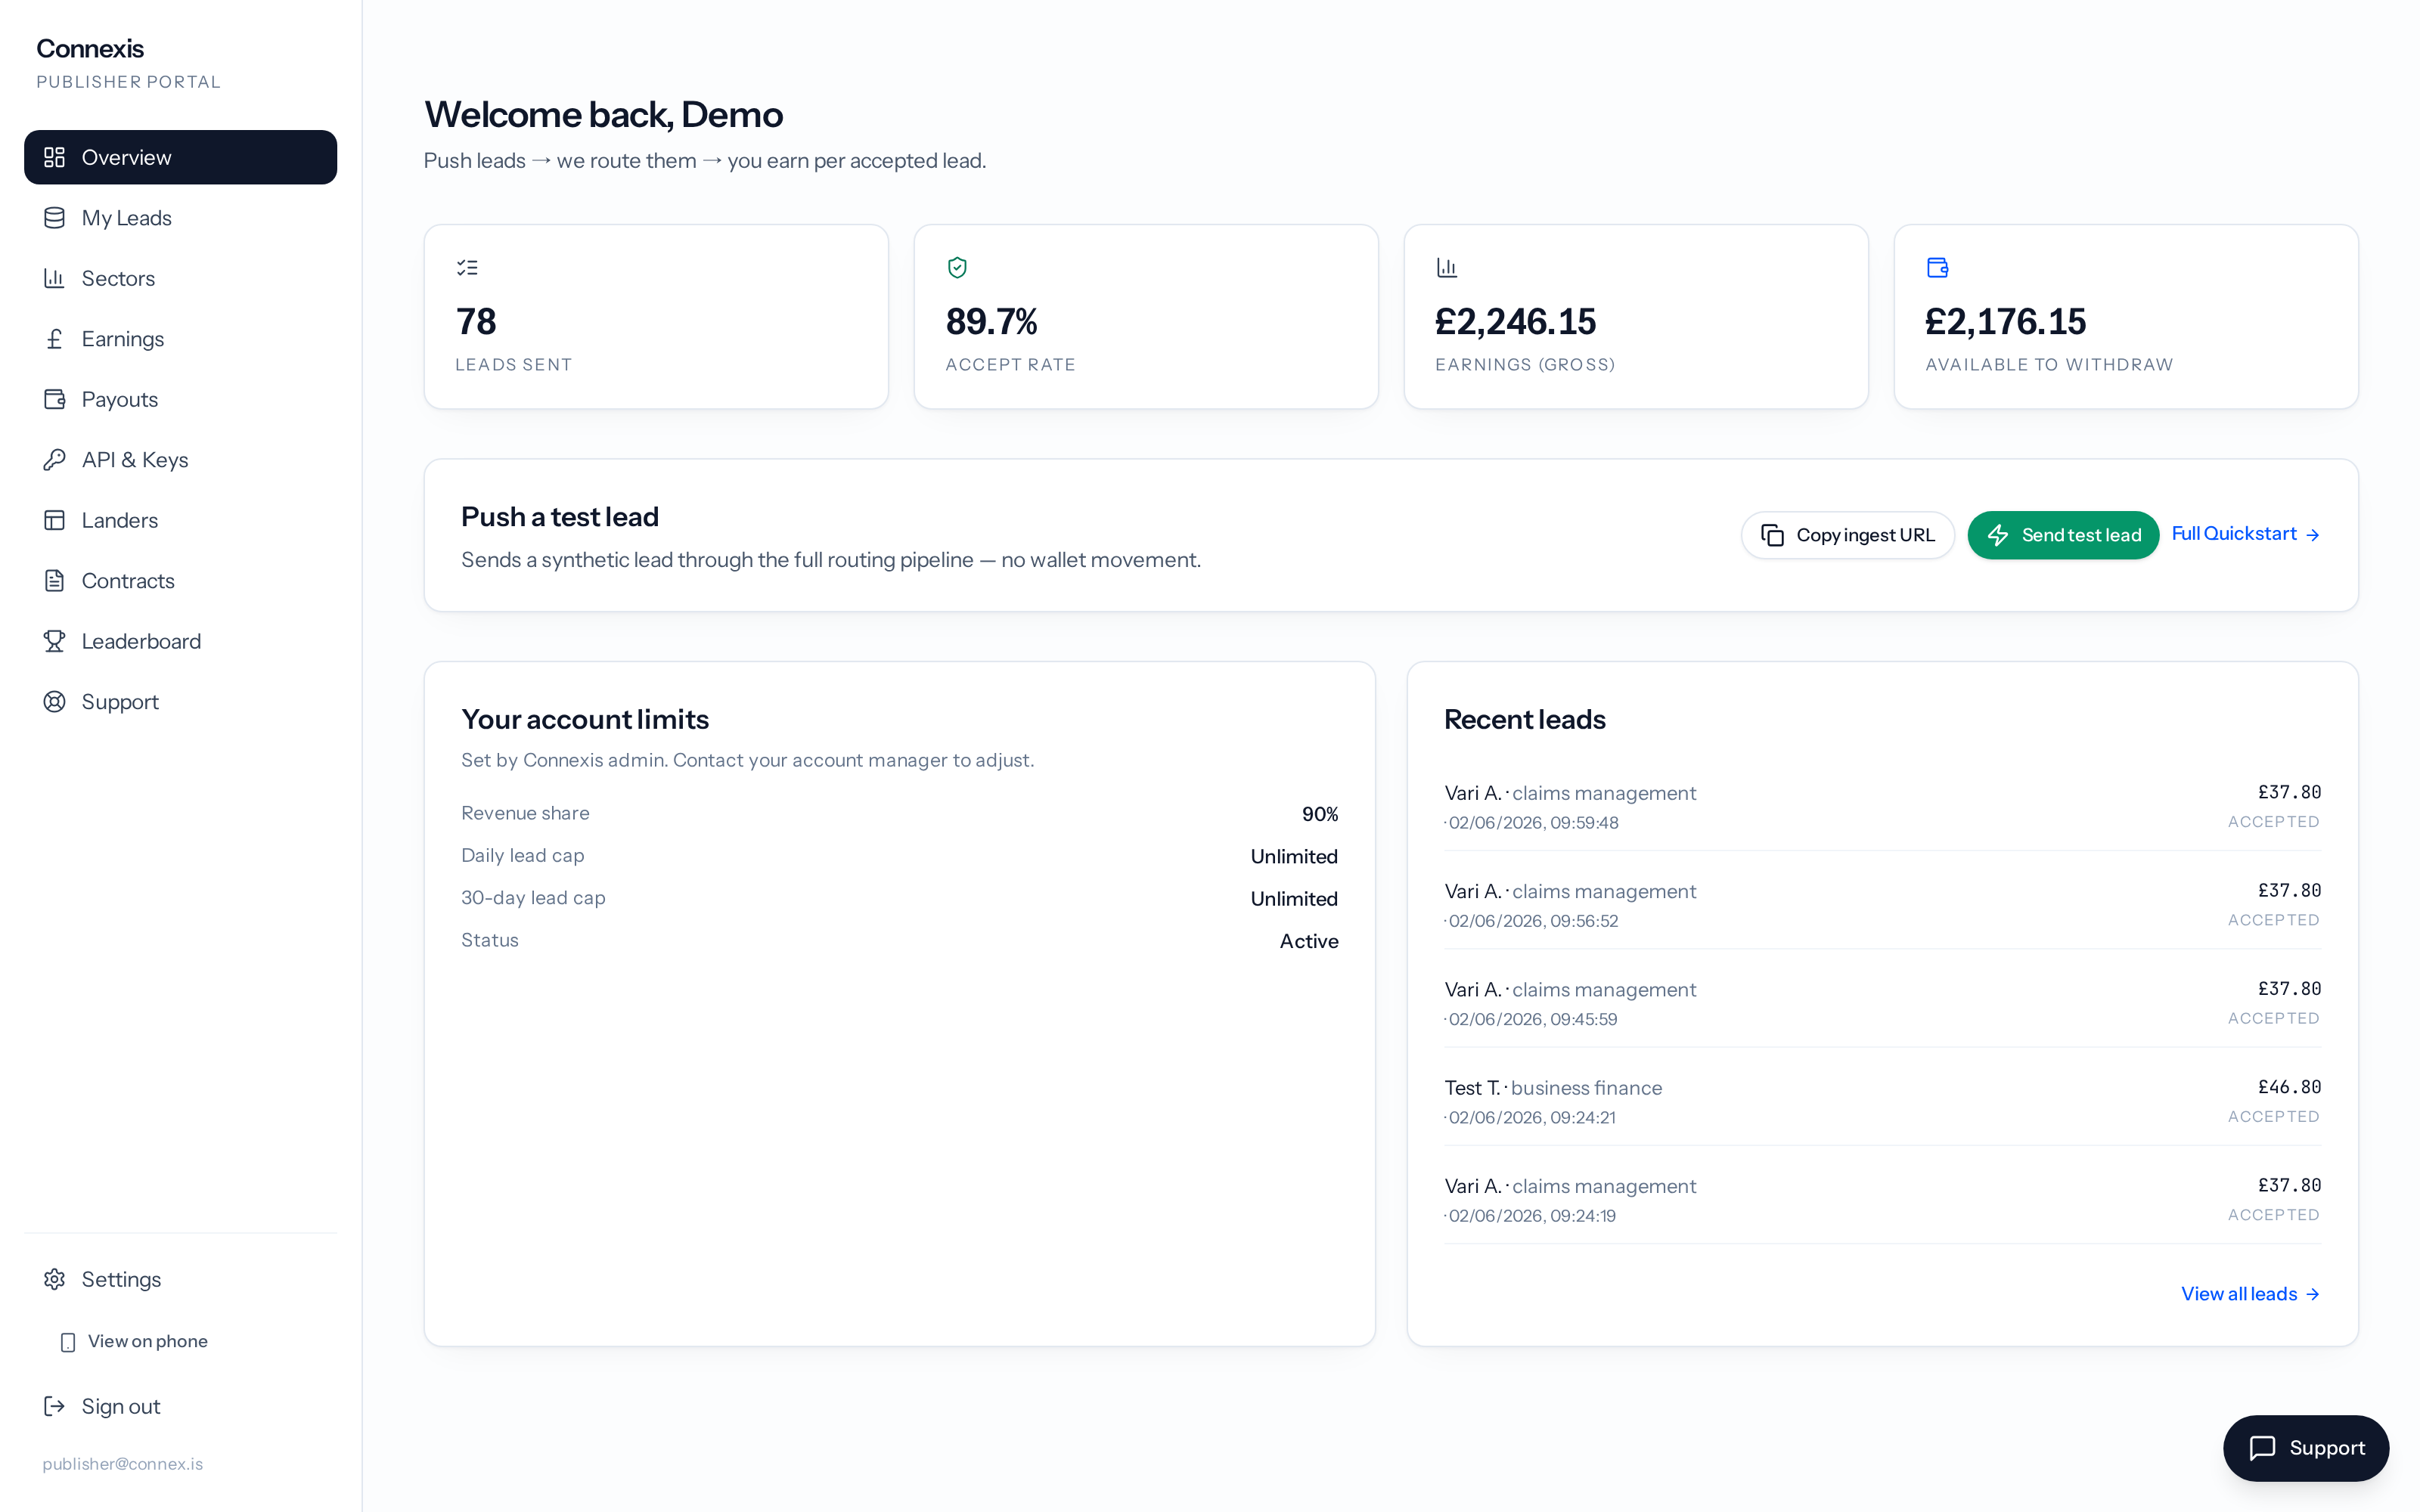This screenshot has height=1512, width=2420.
Task: Open Settings label in the sidebar
Action: point(121,1279)
